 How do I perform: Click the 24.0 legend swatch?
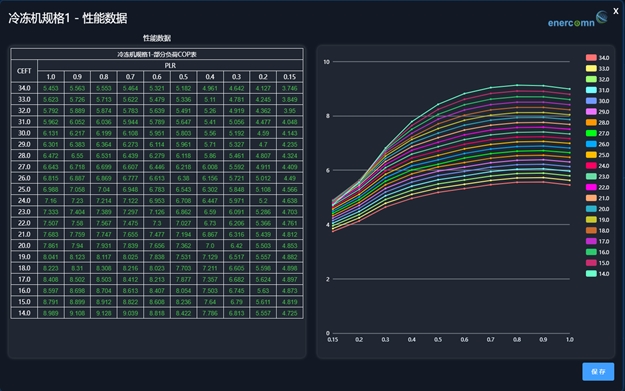591,165
